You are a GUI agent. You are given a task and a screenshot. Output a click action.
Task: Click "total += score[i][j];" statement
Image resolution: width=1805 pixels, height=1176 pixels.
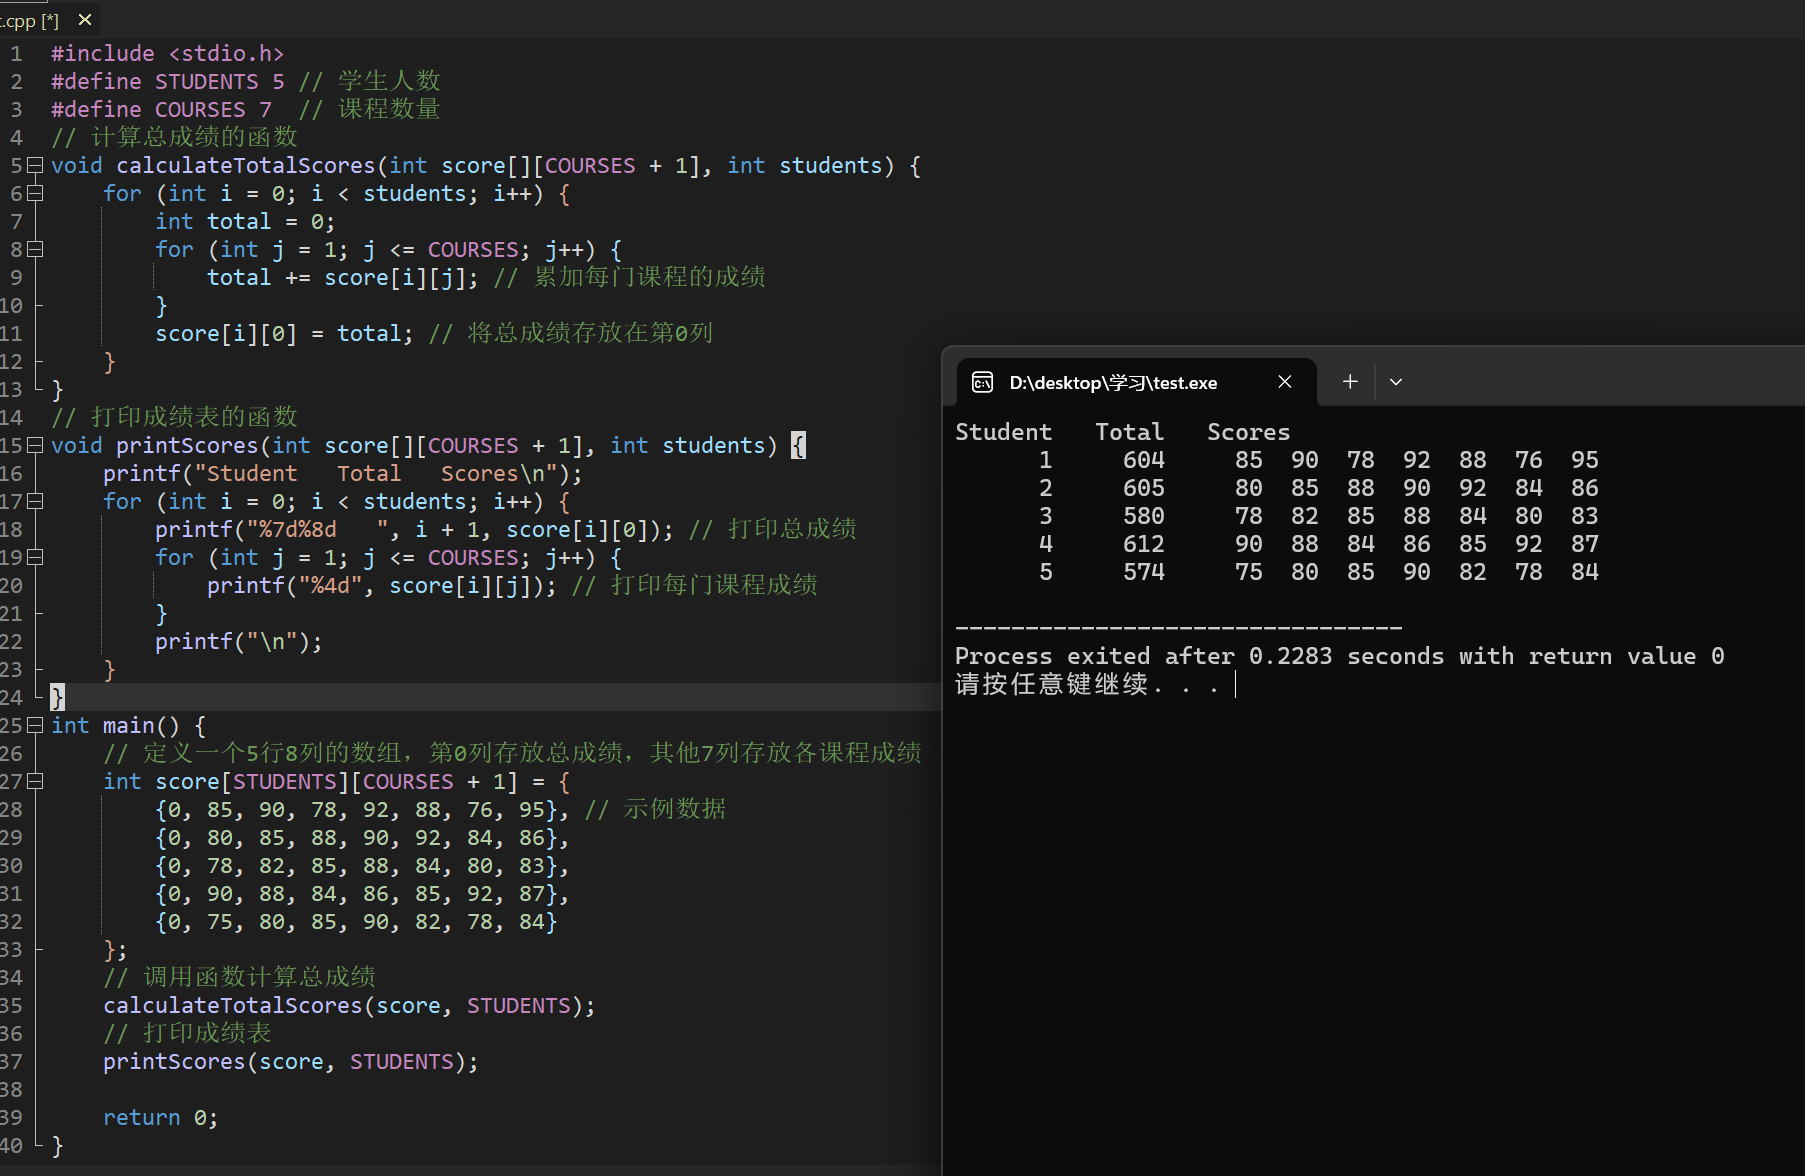(343, 277)
